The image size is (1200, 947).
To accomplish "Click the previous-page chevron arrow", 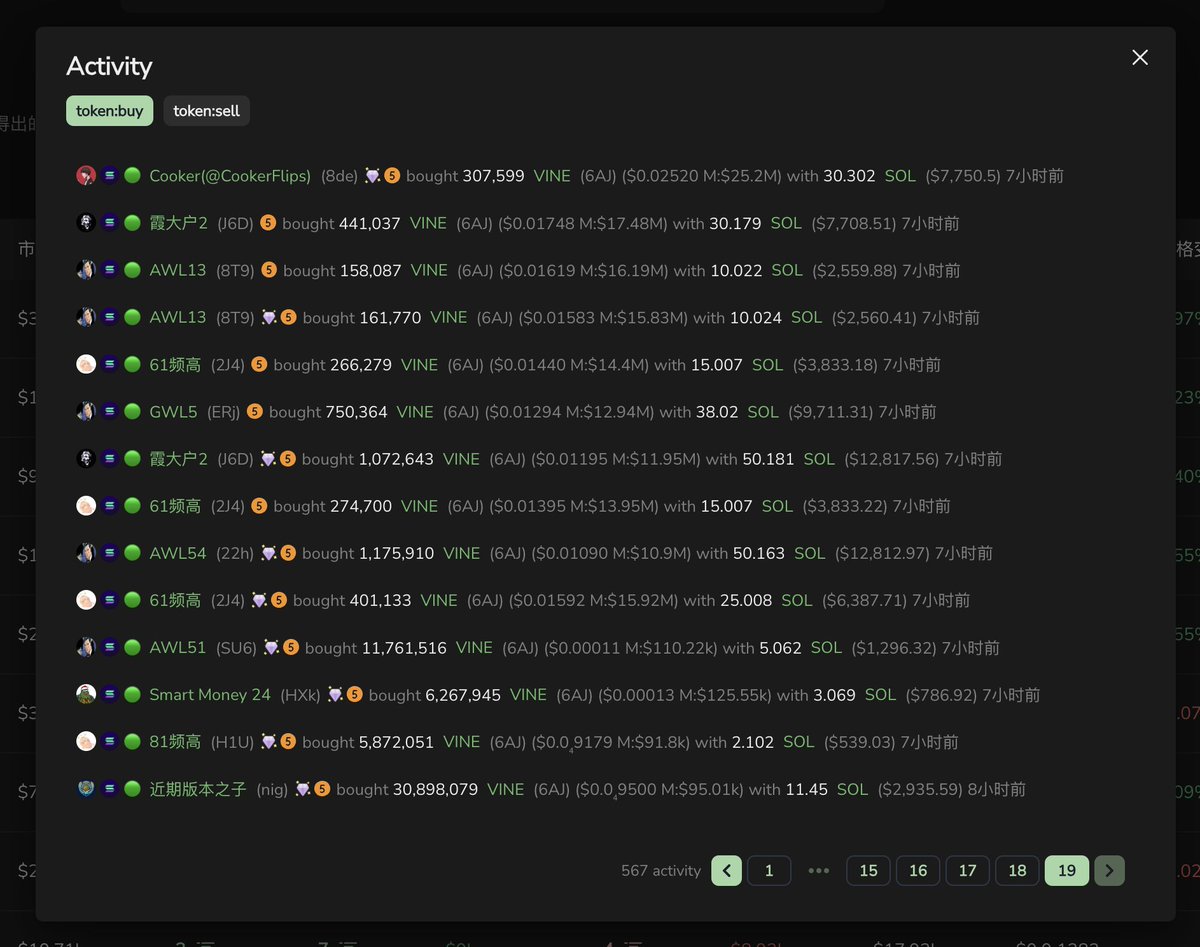I will (726, 870).
